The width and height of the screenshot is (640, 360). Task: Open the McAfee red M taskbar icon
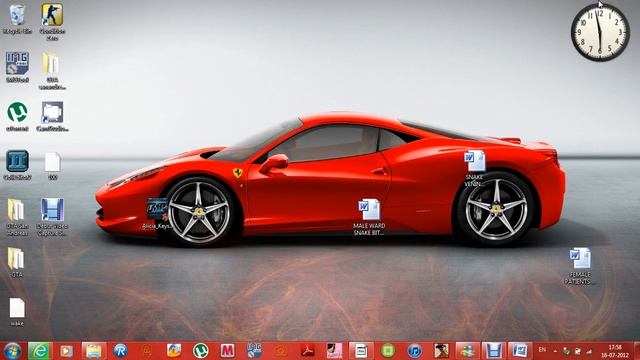(227, 351)
